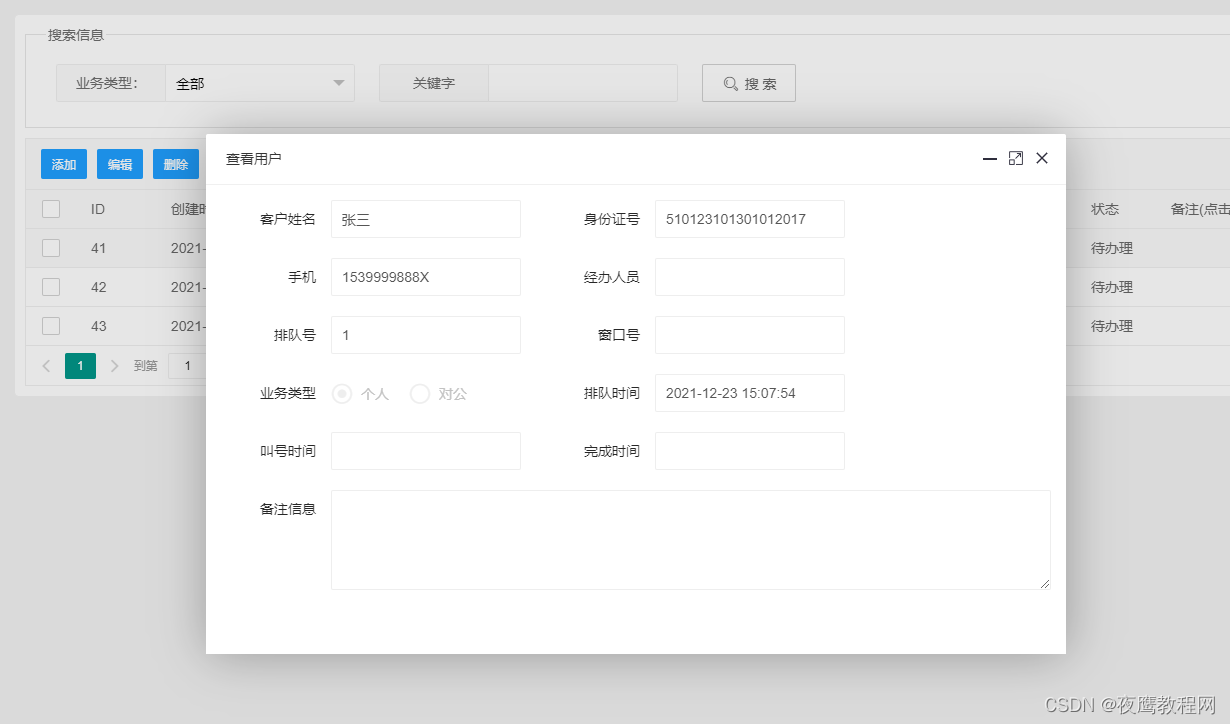Minimize the 查看用户 dialog
1230x724 pixels.
(990, 158)
